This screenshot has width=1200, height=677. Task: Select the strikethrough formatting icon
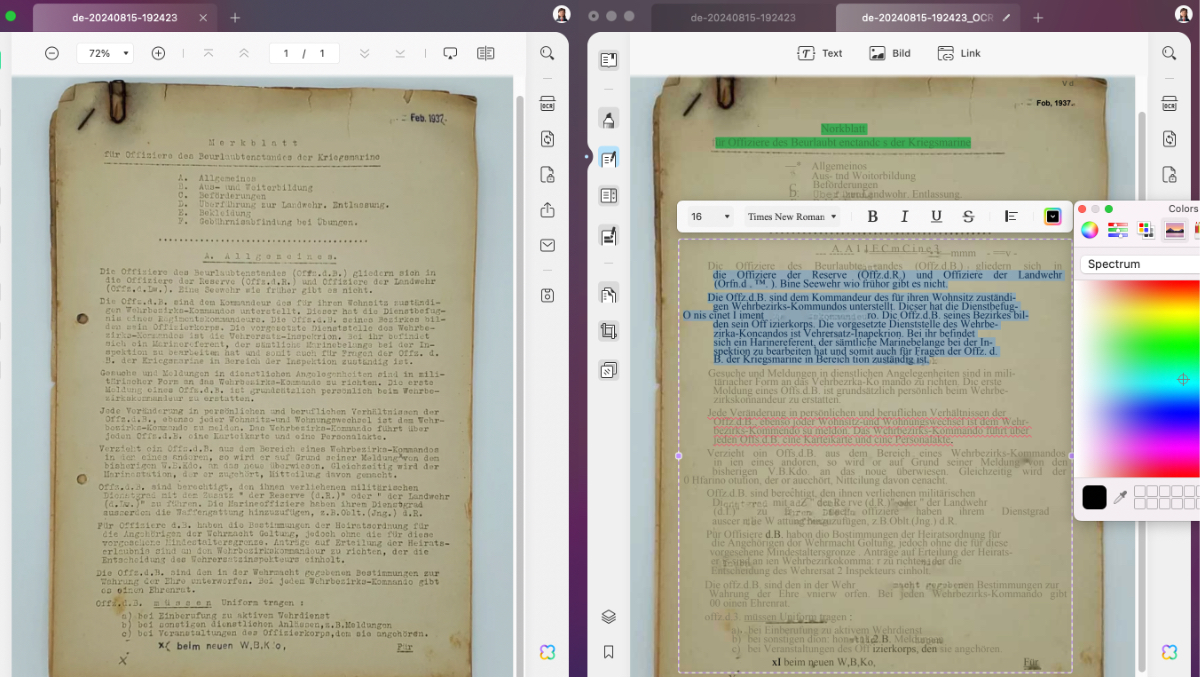[968, 217]
